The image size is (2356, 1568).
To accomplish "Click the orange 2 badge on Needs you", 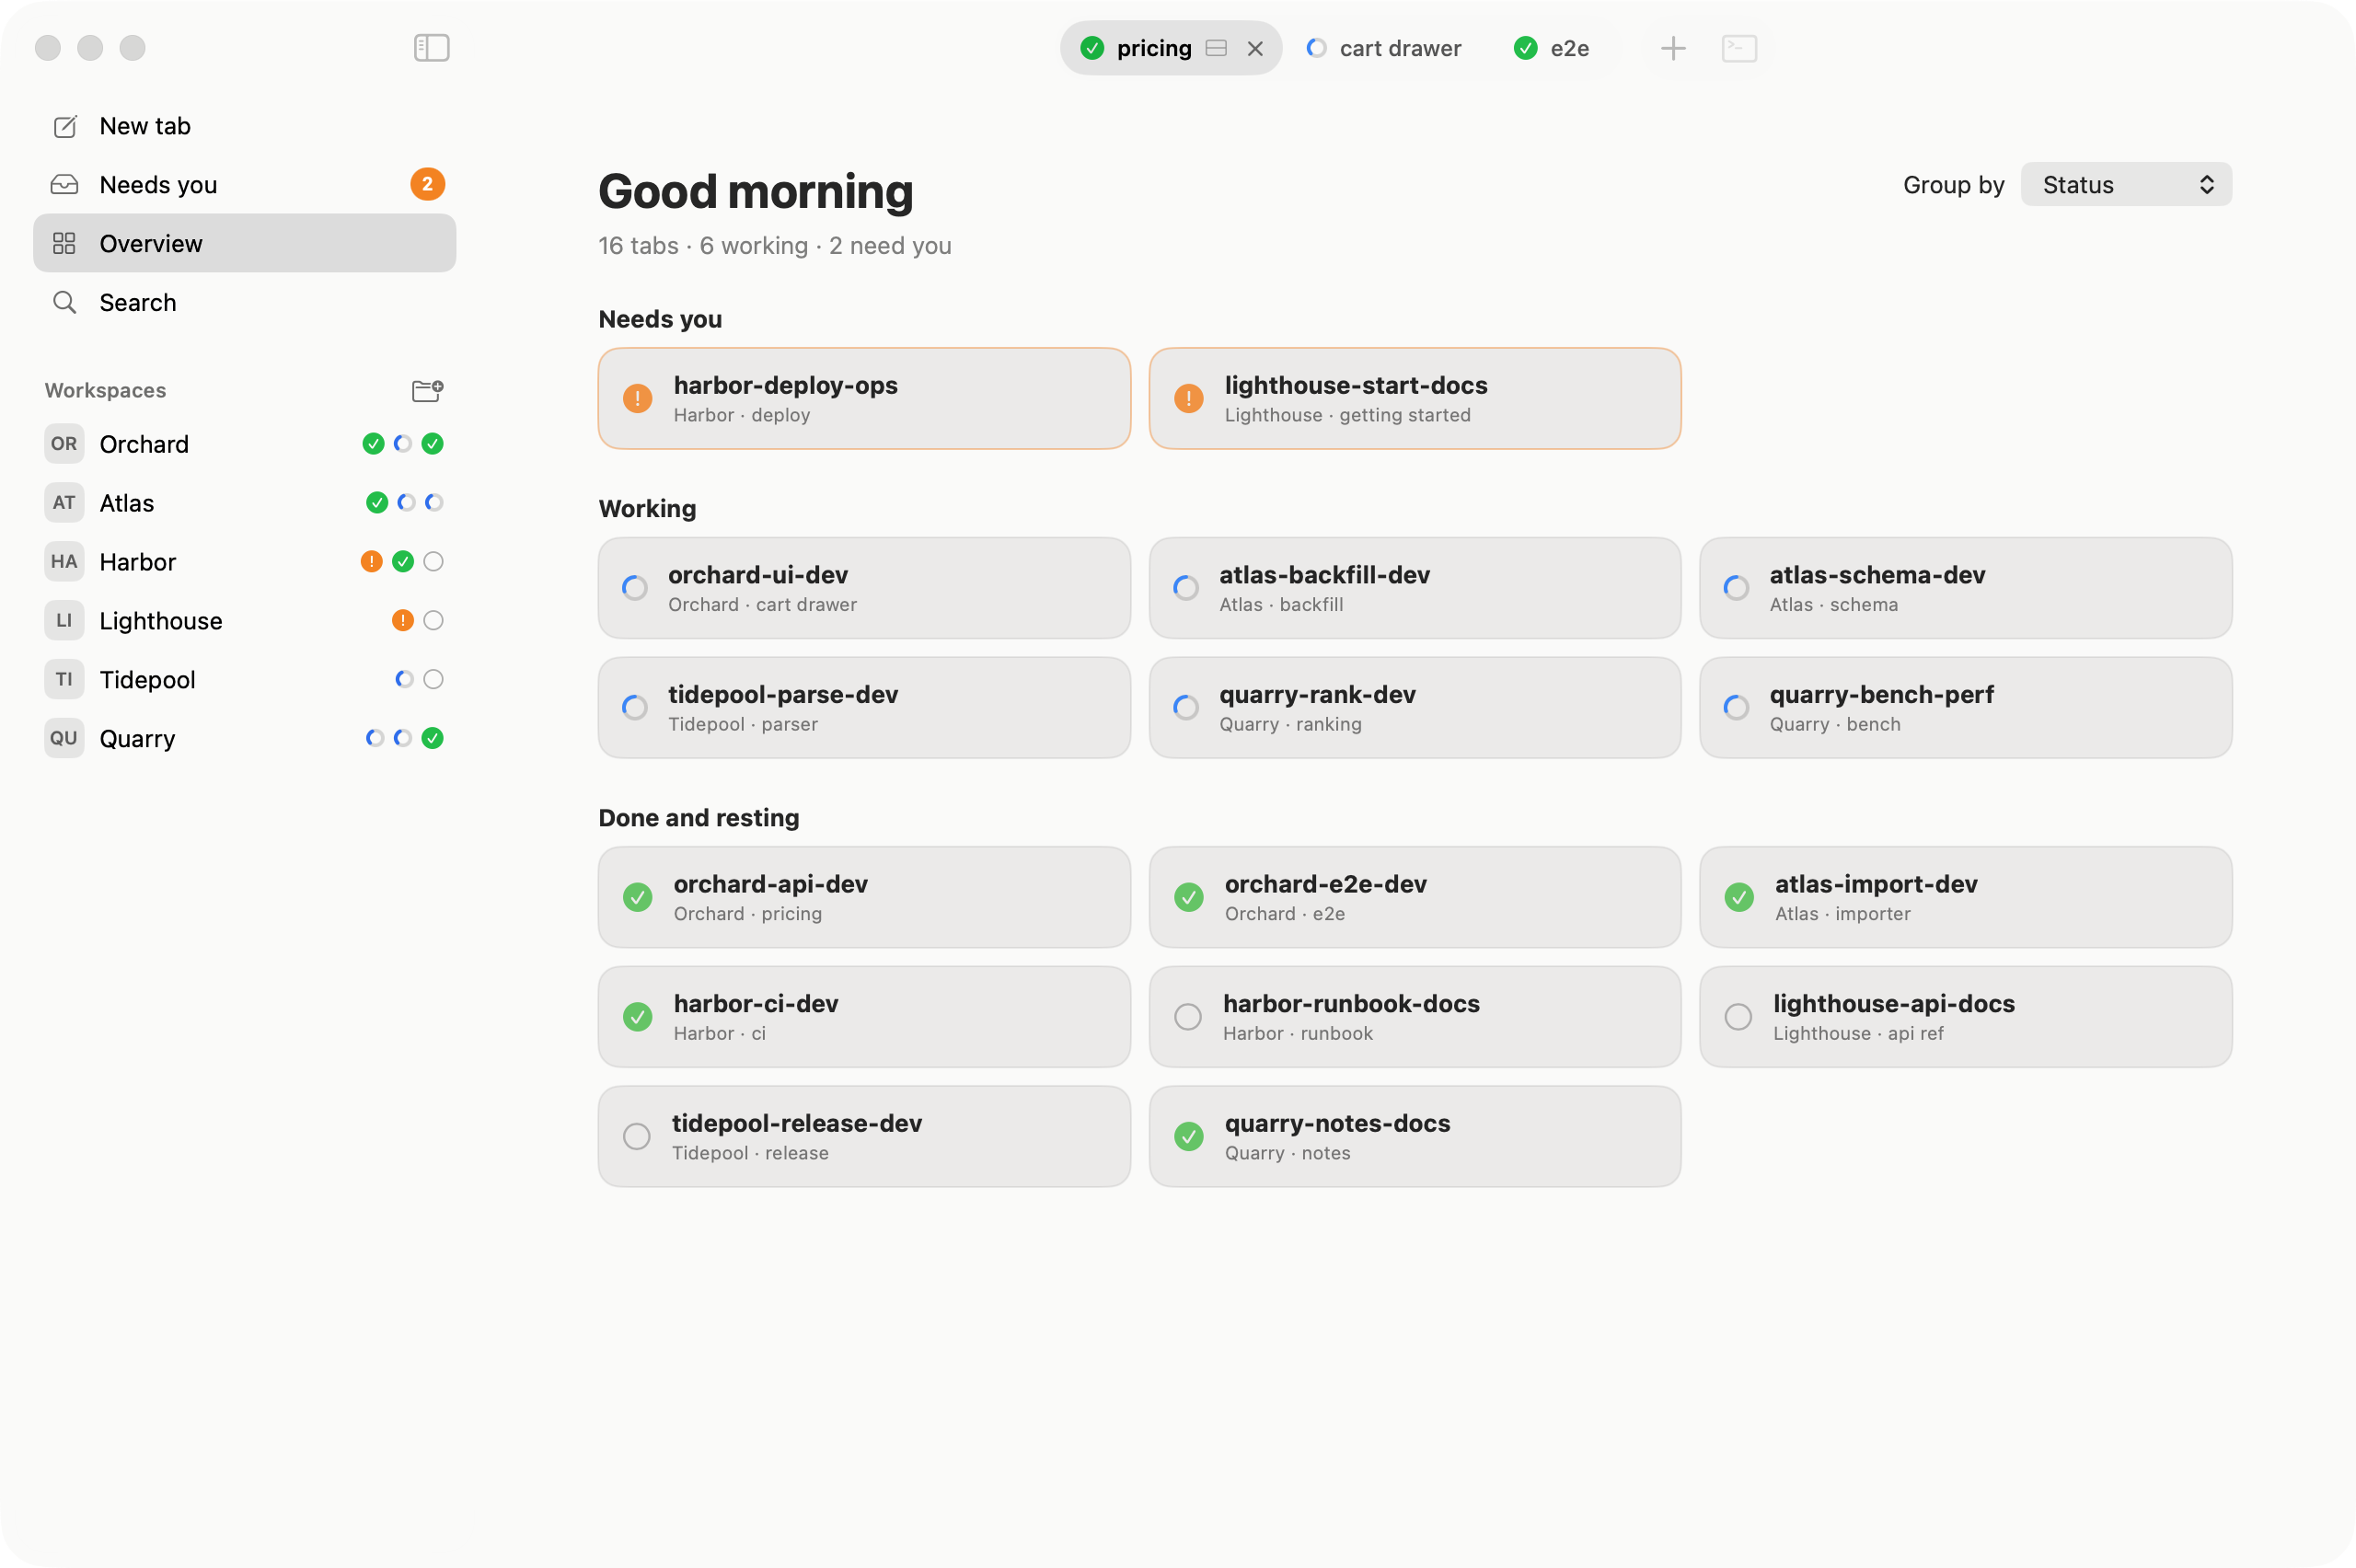I will (427, 184).
